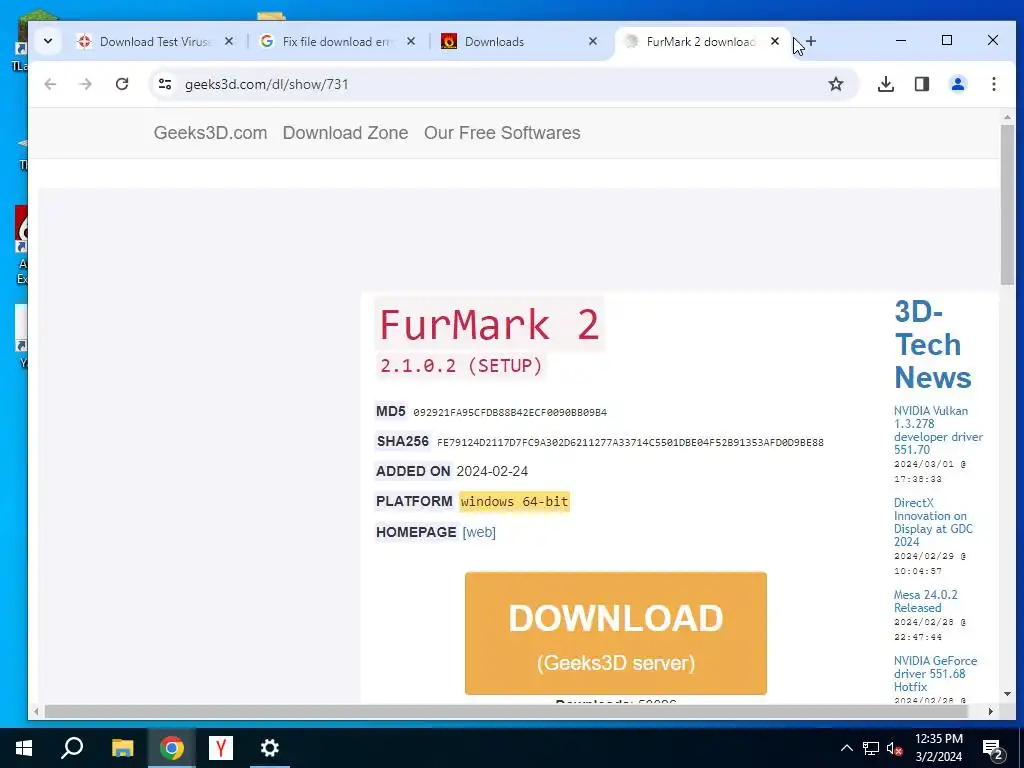Toggle the Chrome side panel
Image resolution: width=1024 pixels, height=768 pixels.
pyautogui.click(x=921, y=84)
